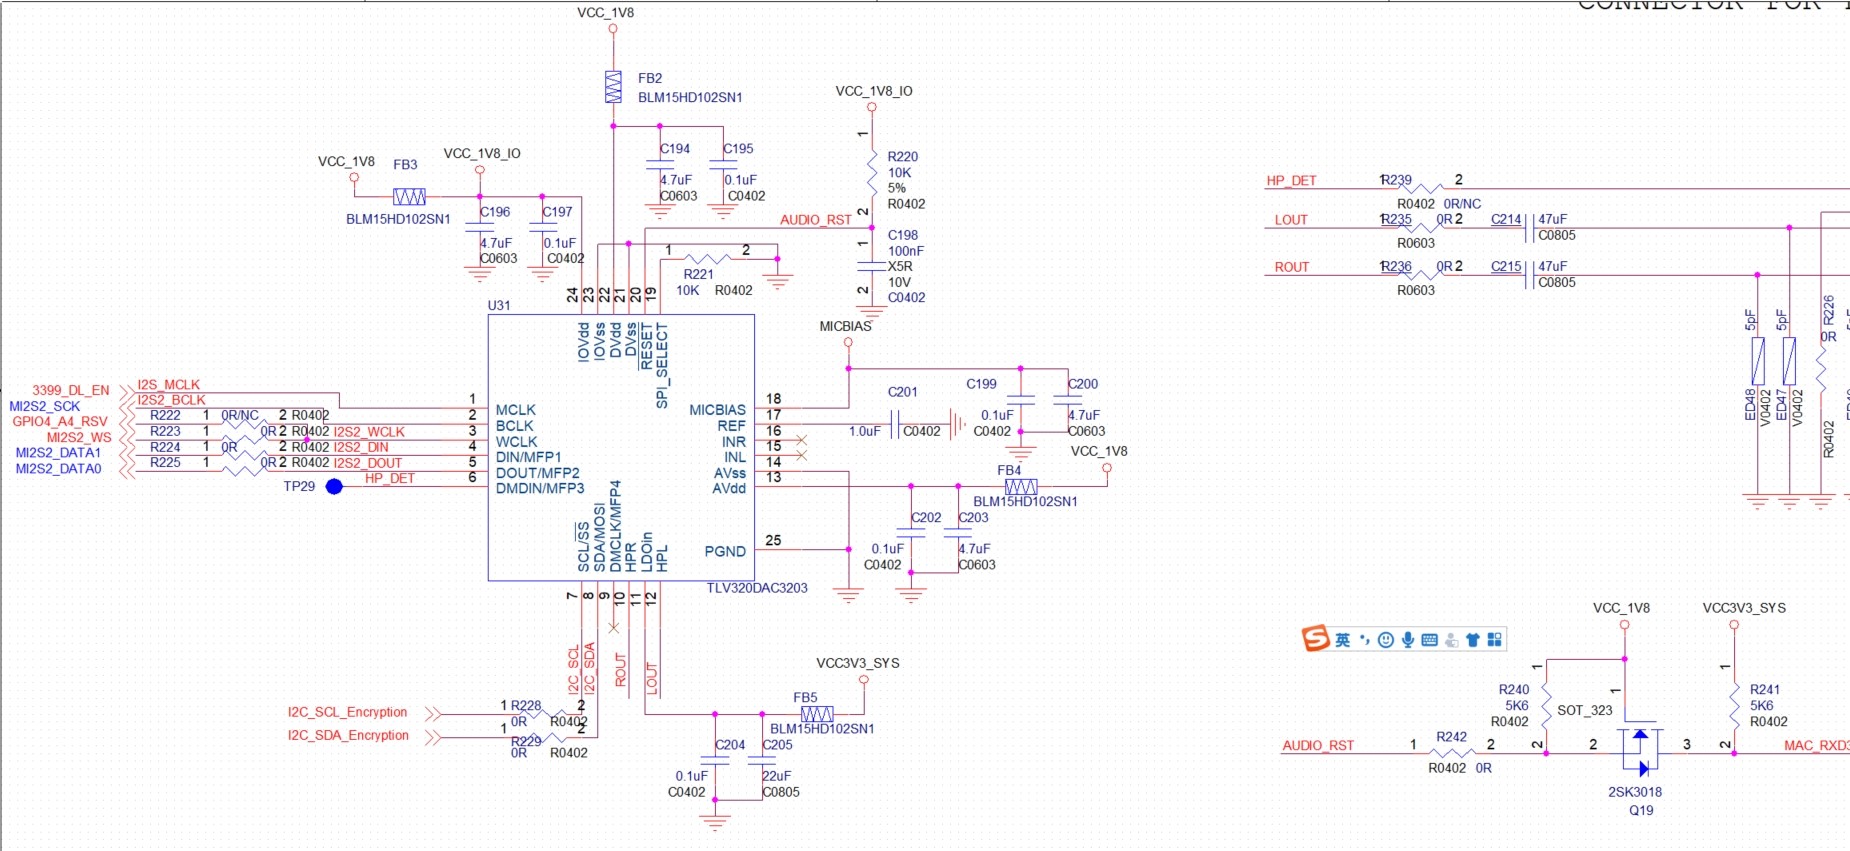Click the FB4 designator label
The image size is (1850, 851).
[x=1009, y=470]
